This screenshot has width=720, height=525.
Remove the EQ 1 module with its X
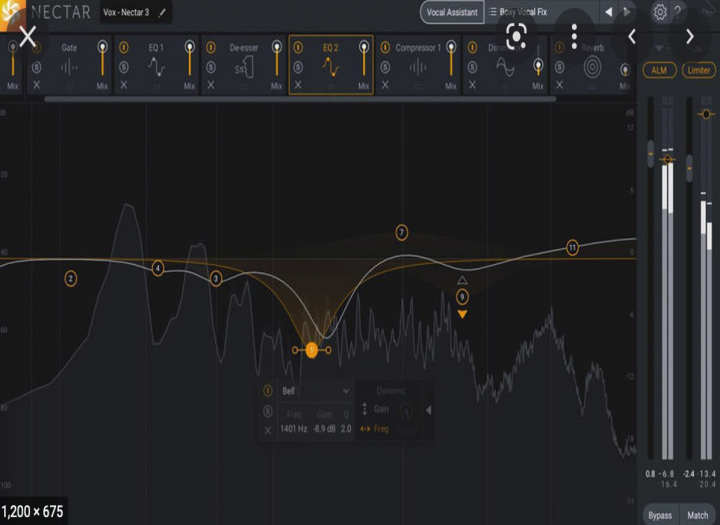[124, 85]
